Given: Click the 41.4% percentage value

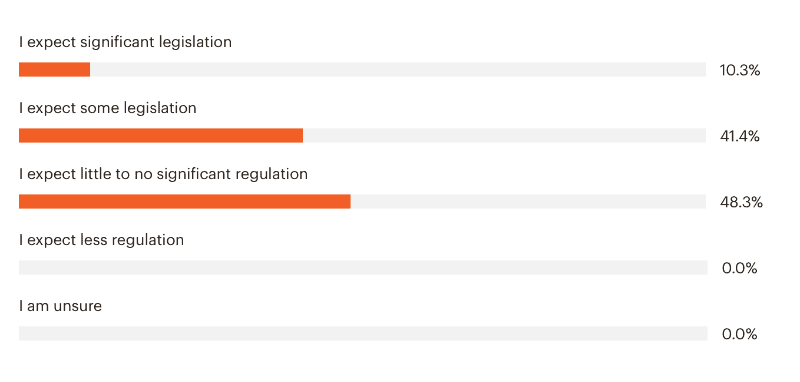Looking at the screenshot, I should 739,137.
